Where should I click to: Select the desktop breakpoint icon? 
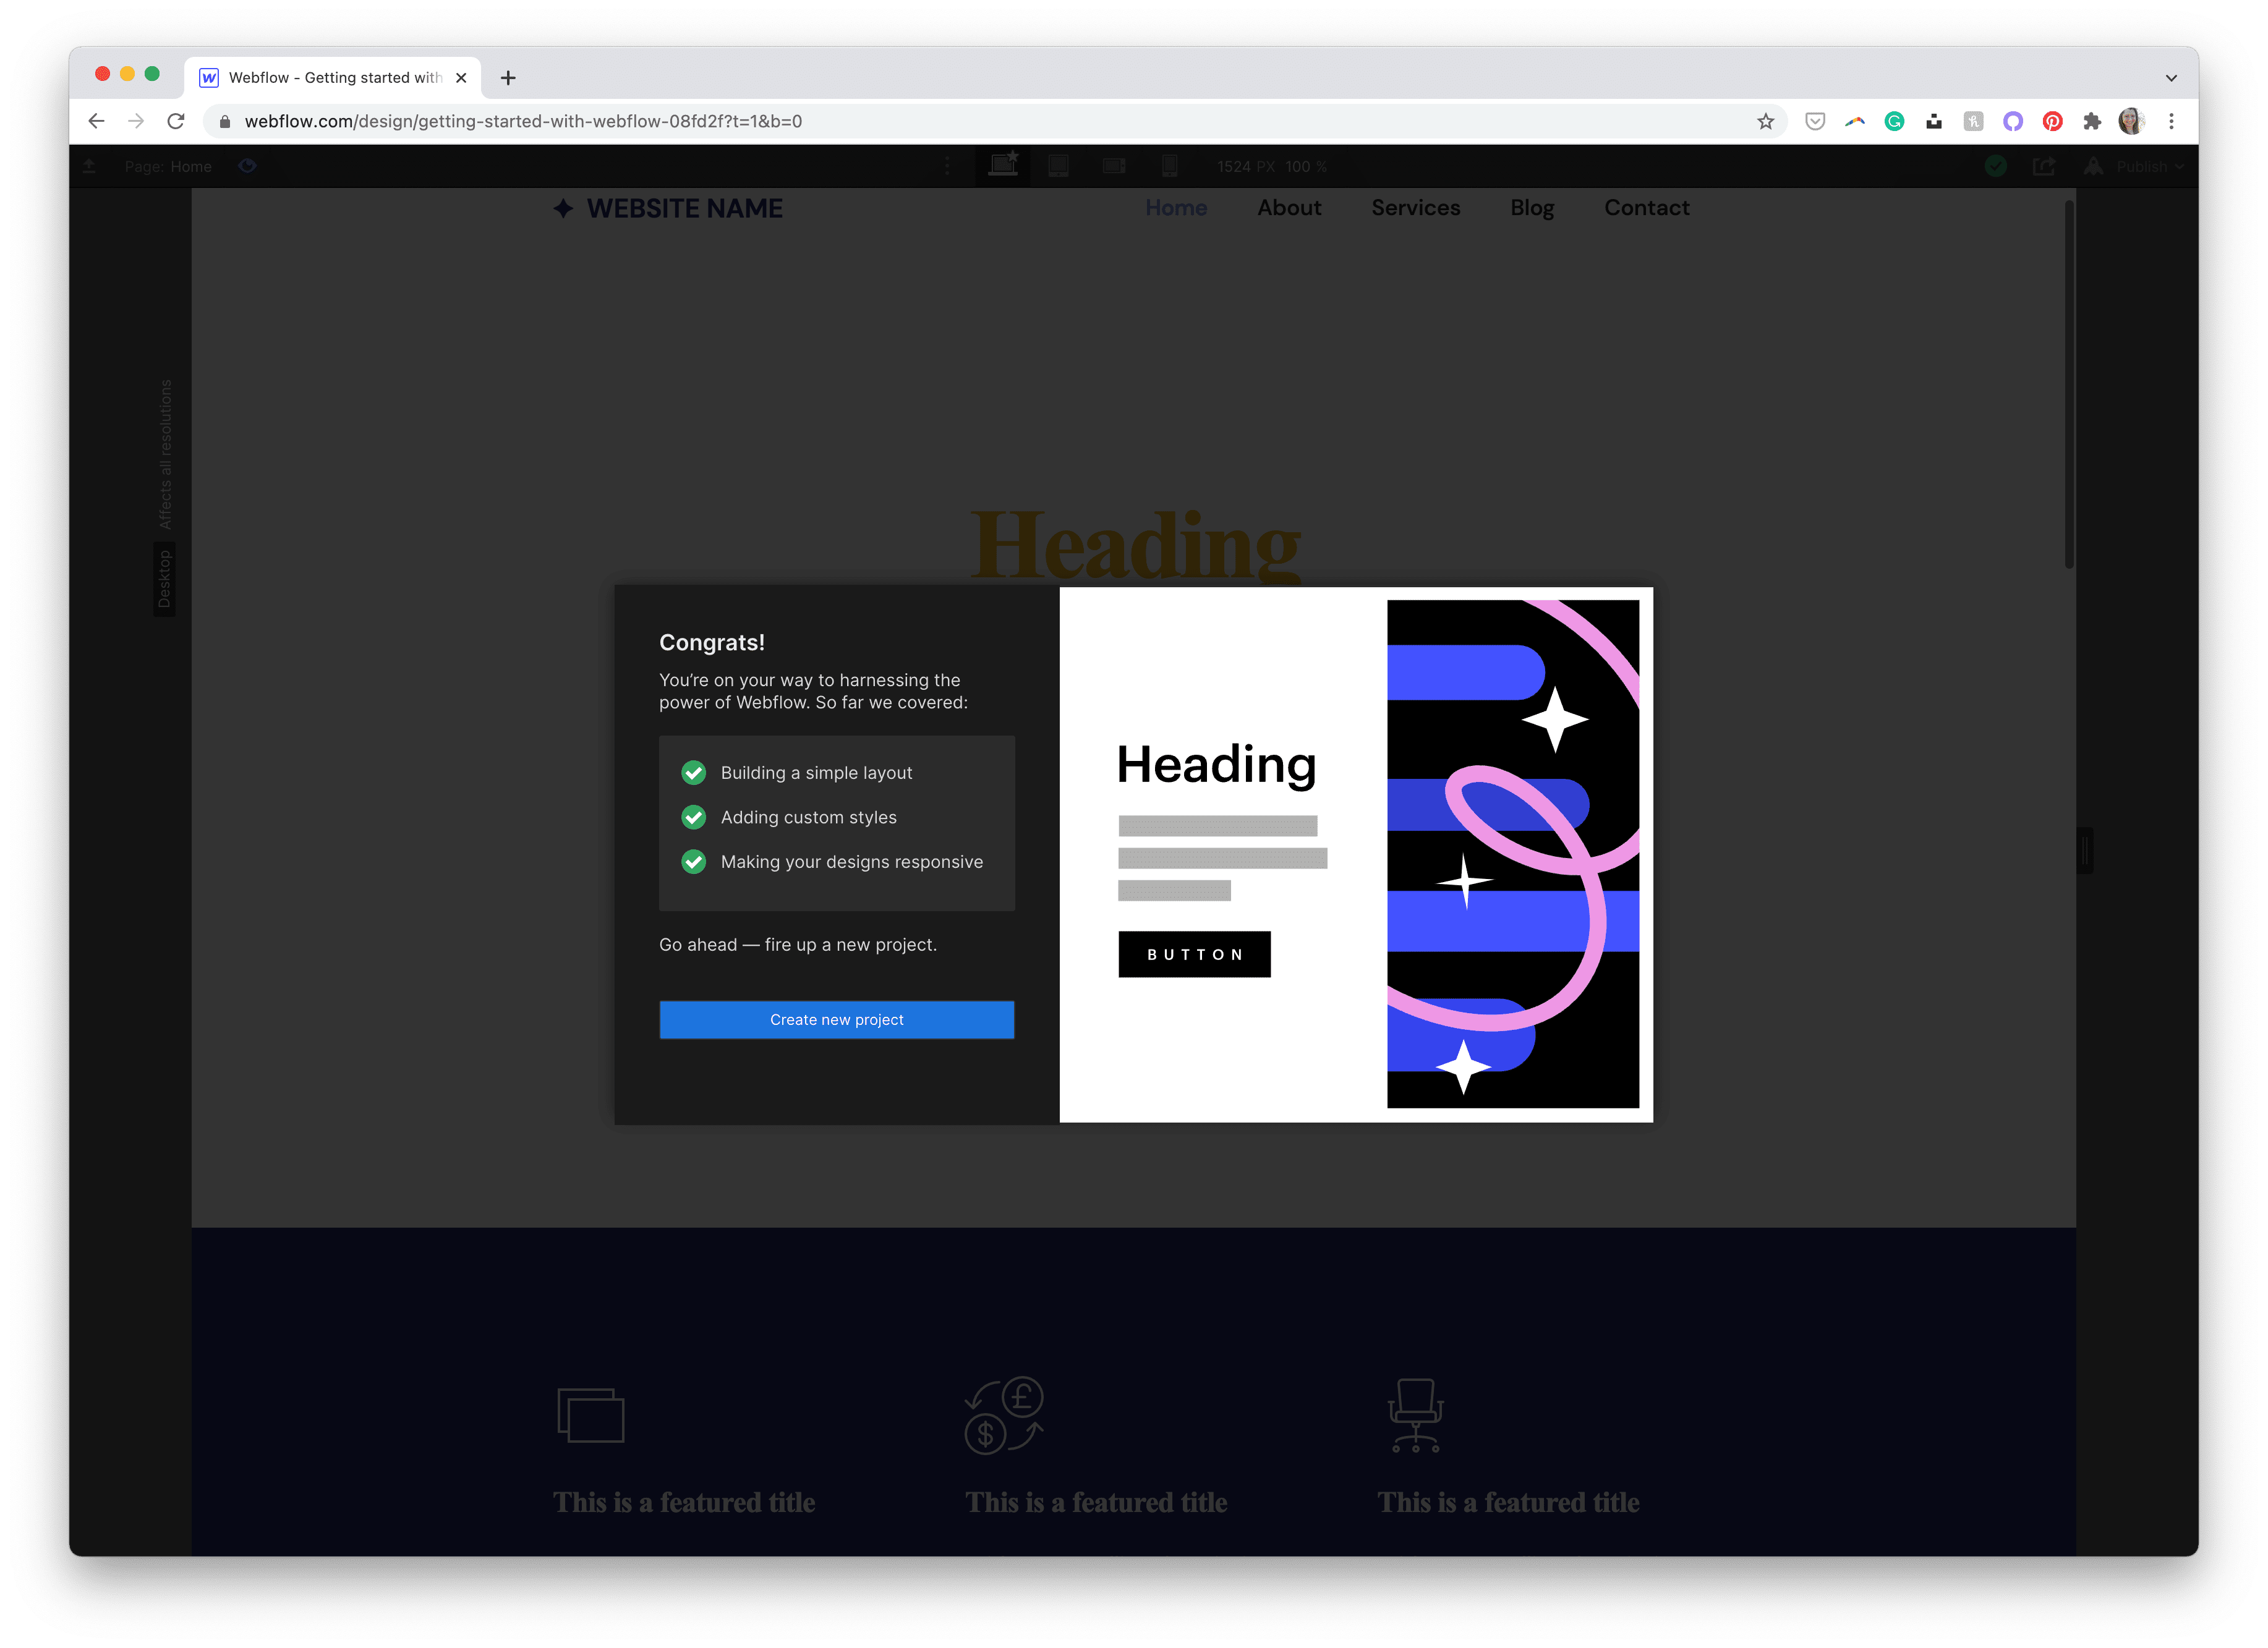(x=1003, y=166)
